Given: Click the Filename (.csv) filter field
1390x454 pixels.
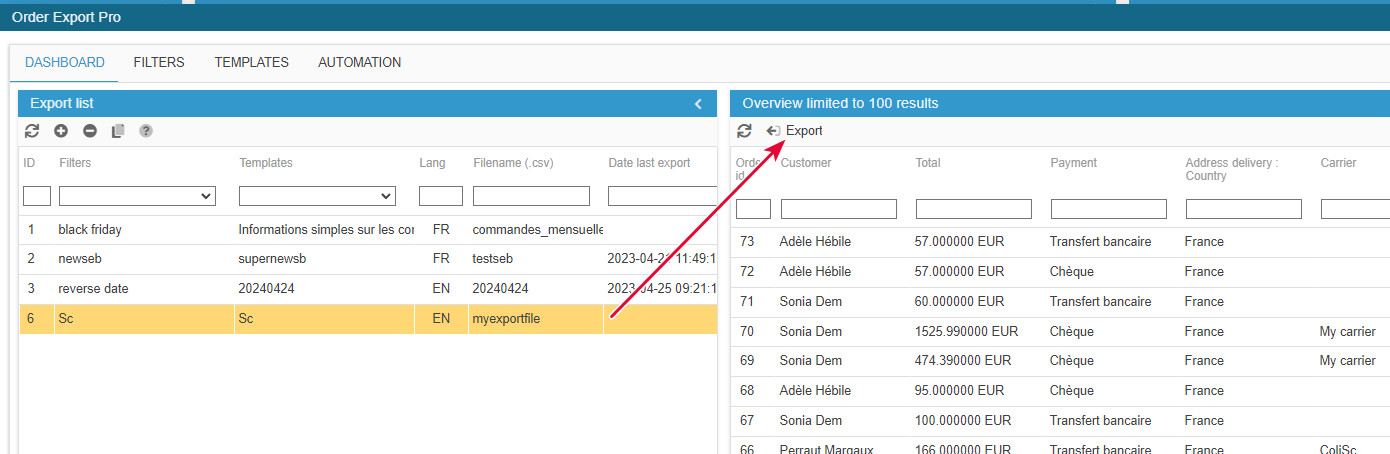Looking at the screenshot, I should point(531,196).
